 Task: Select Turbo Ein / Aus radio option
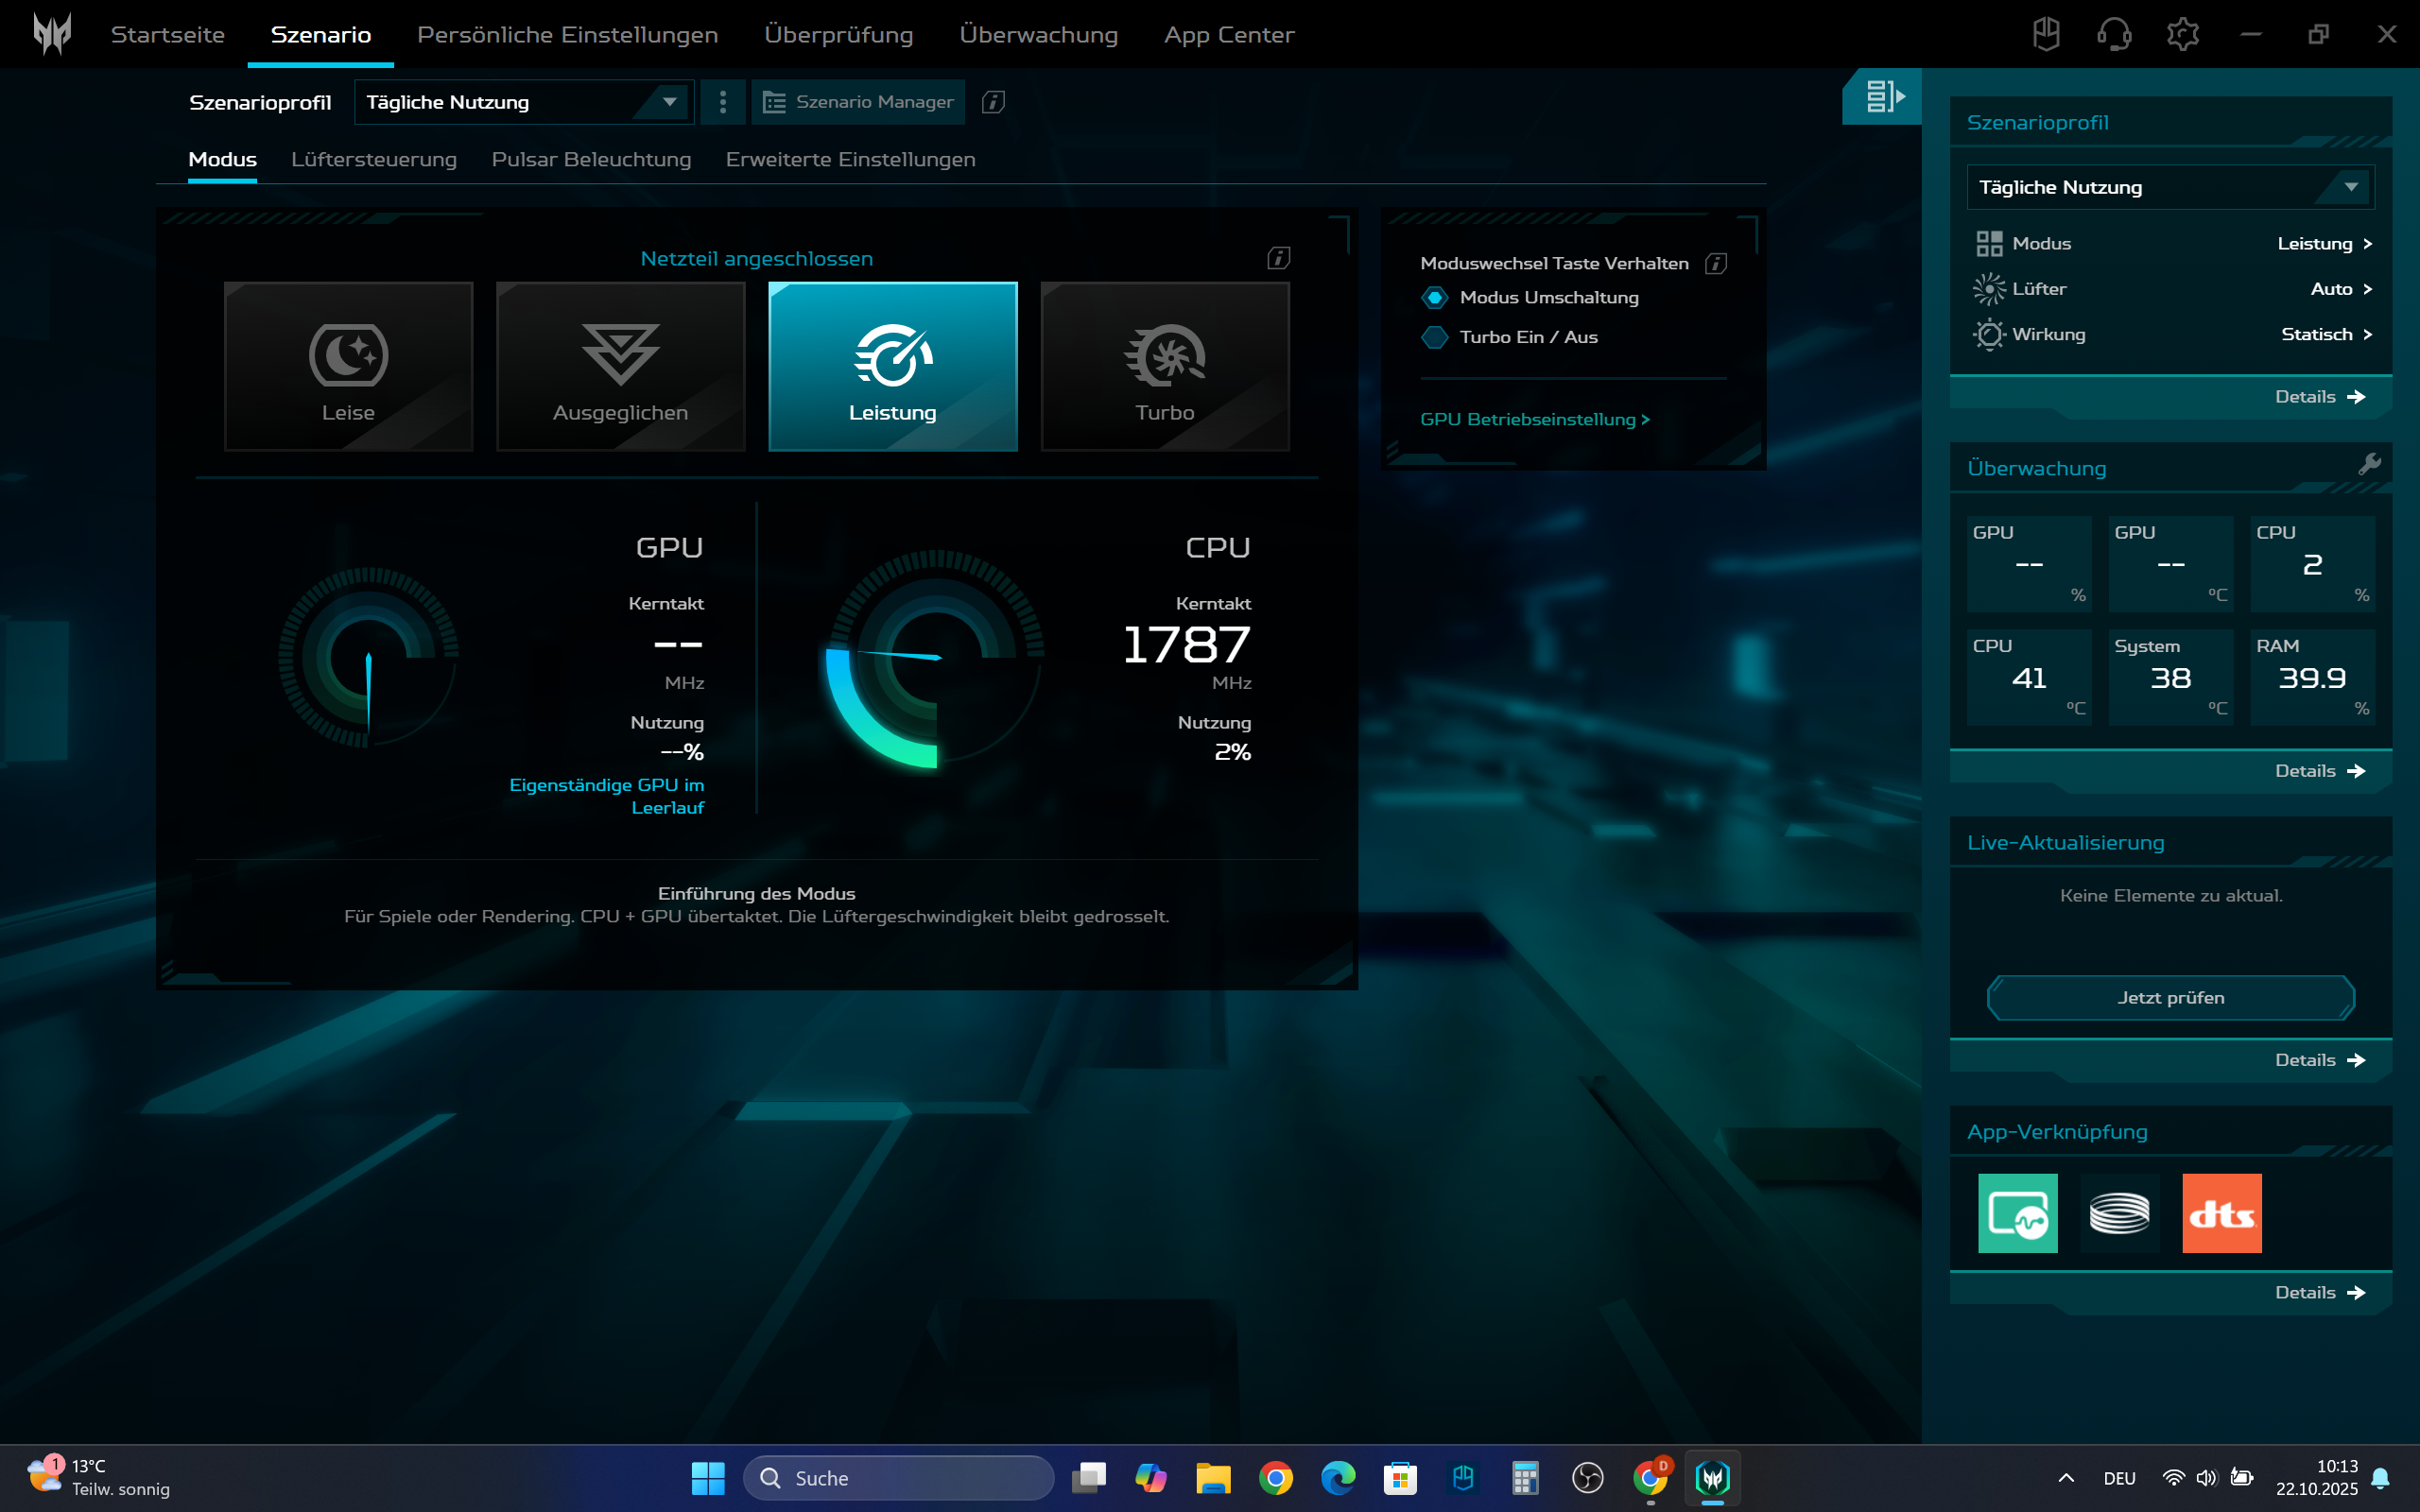click(x=1435, y=337)
